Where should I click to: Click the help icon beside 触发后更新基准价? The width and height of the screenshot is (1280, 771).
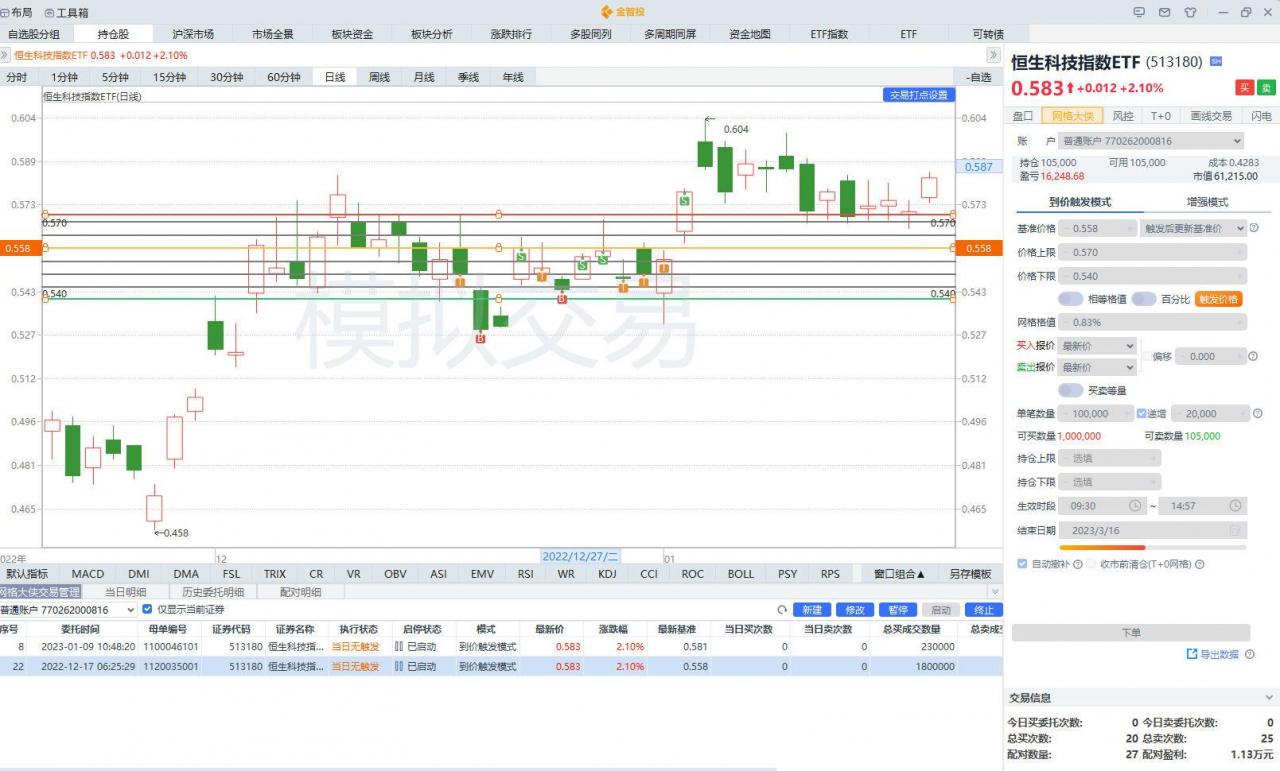(x=1254, y=228)
